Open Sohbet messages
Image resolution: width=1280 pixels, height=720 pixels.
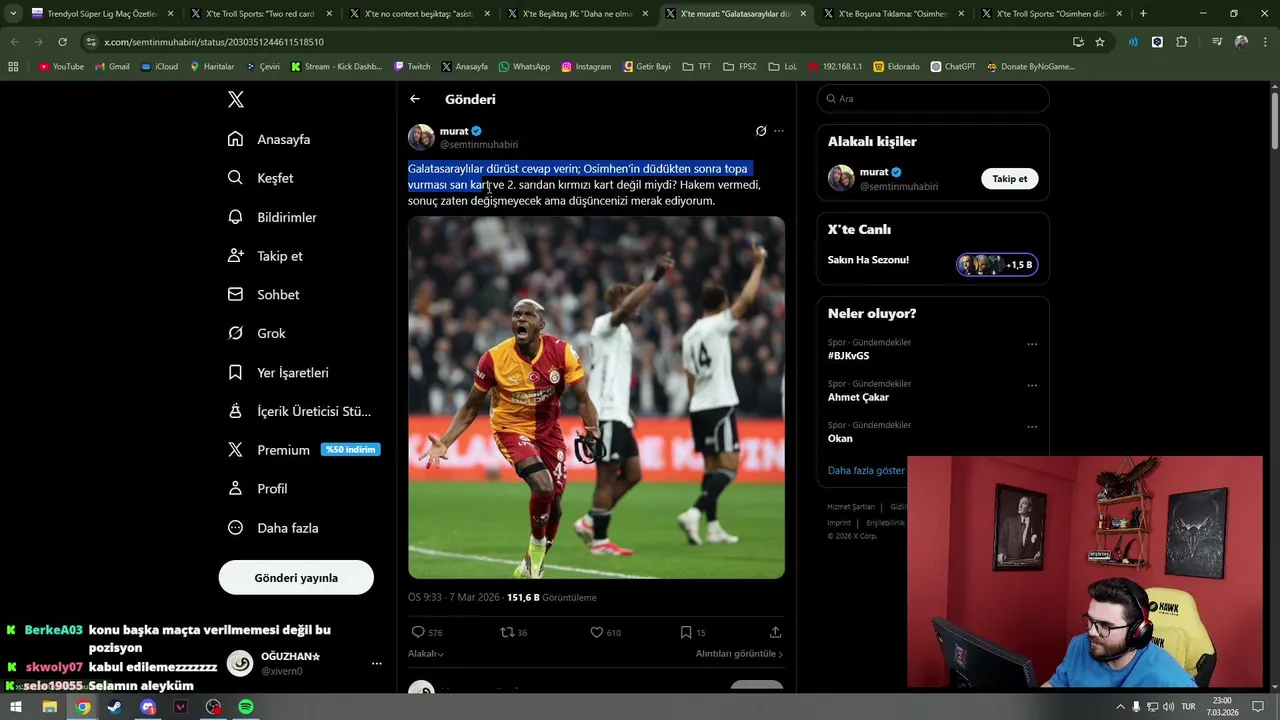click(x=263, y=294)
